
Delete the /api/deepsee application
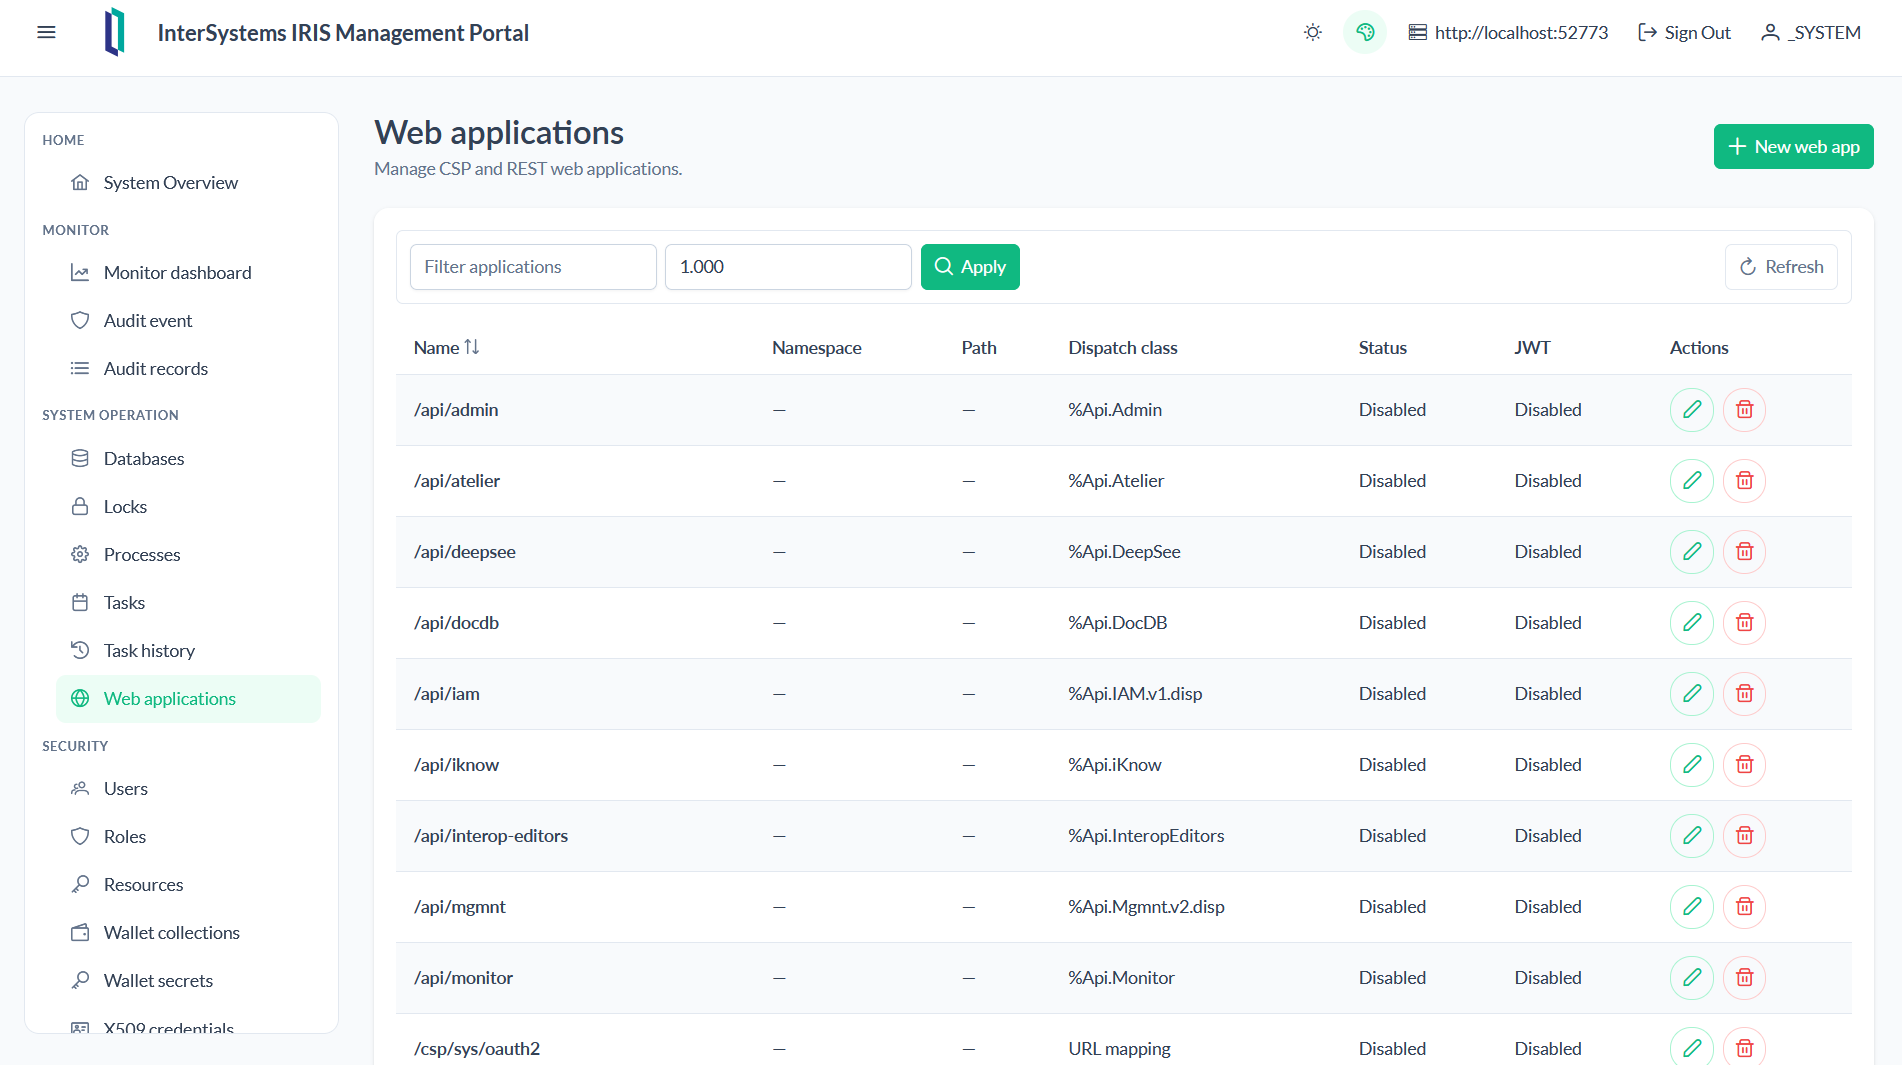[x=1745, y=552]
